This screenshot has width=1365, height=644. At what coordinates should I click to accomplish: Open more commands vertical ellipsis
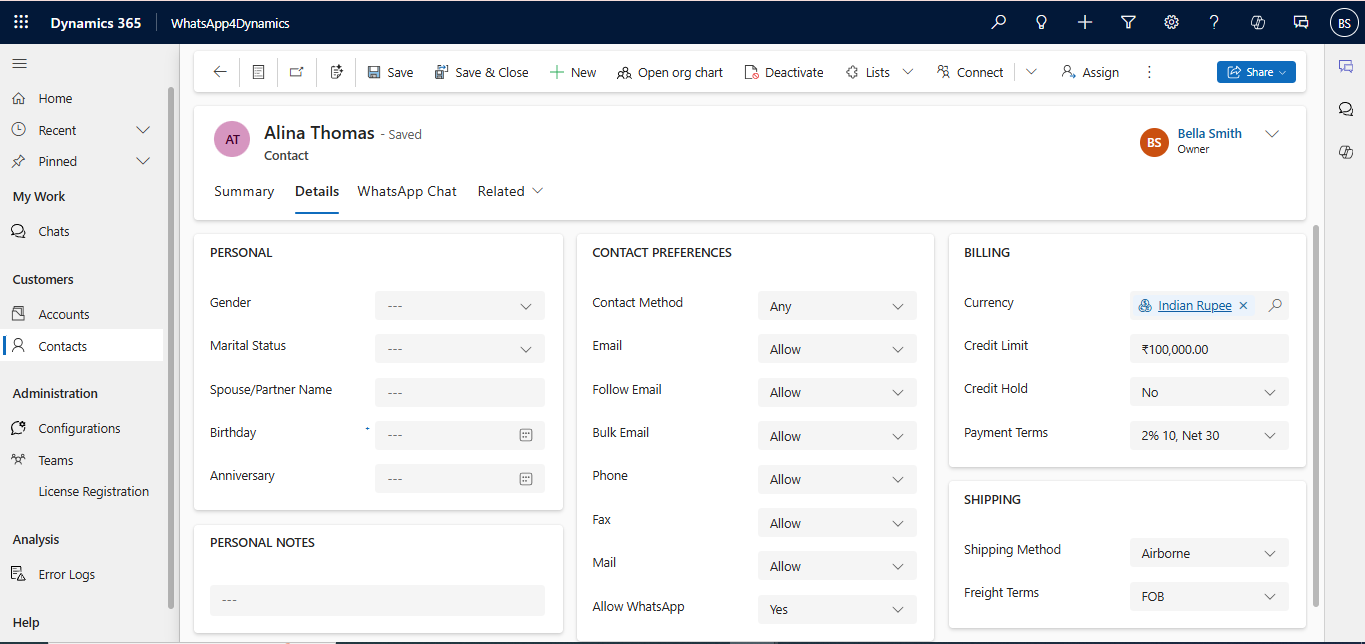pos(1149,72)
